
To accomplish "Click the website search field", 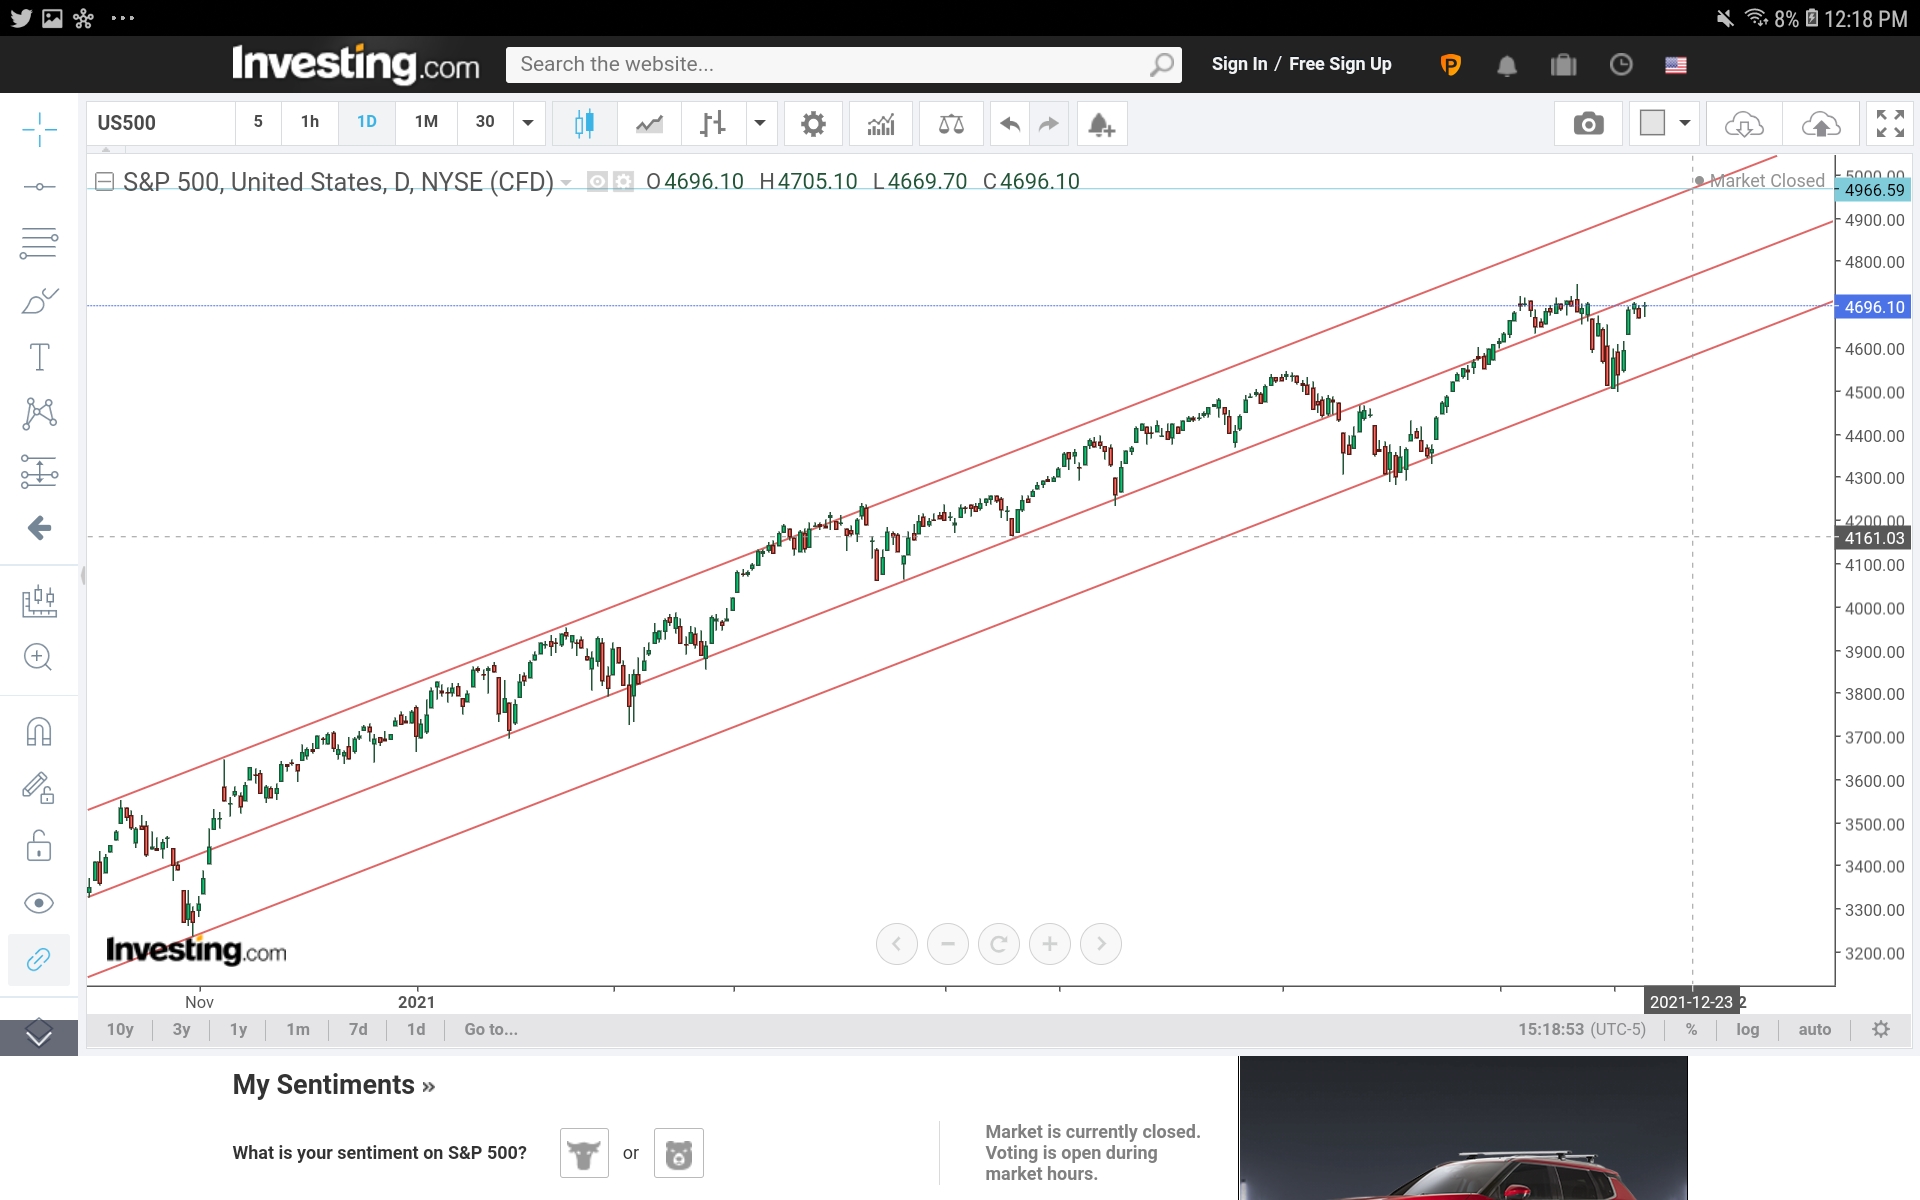I will click(830, 64).
